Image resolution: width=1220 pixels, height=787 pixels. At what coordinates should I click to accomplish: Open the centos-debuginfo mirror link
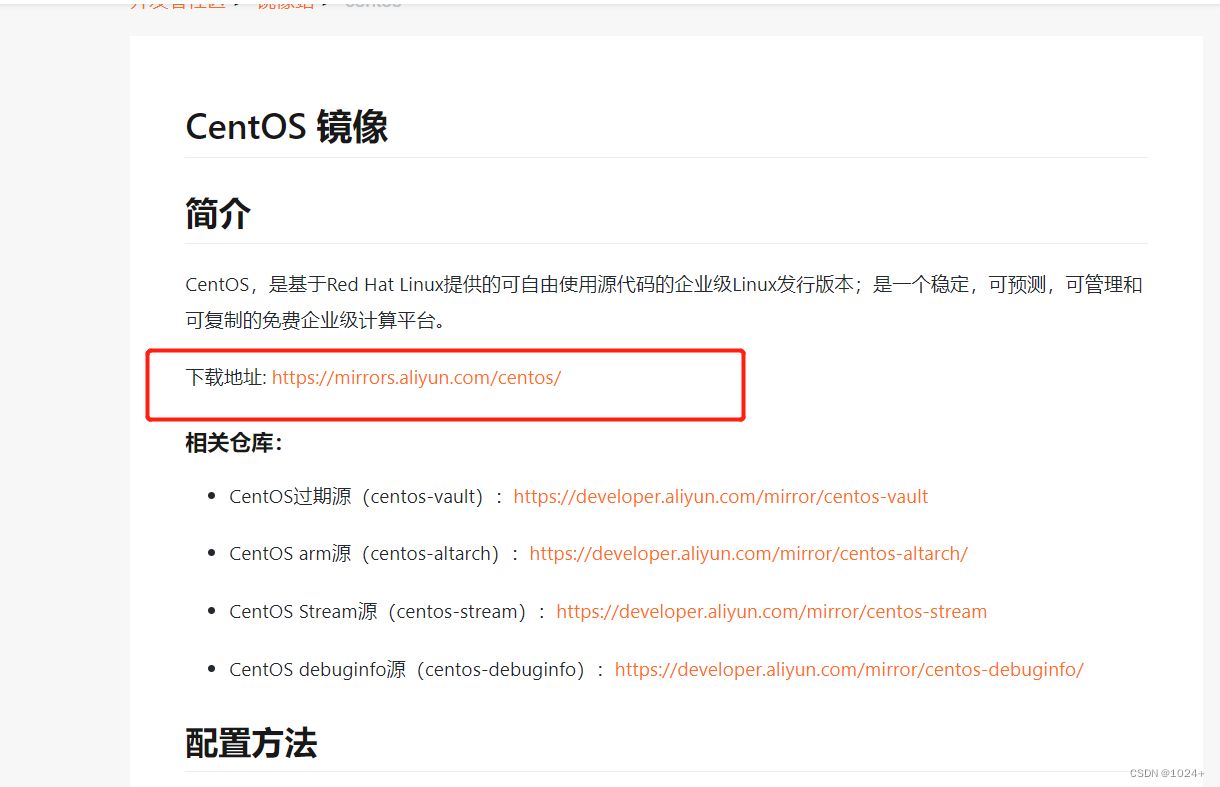[849, 669]
